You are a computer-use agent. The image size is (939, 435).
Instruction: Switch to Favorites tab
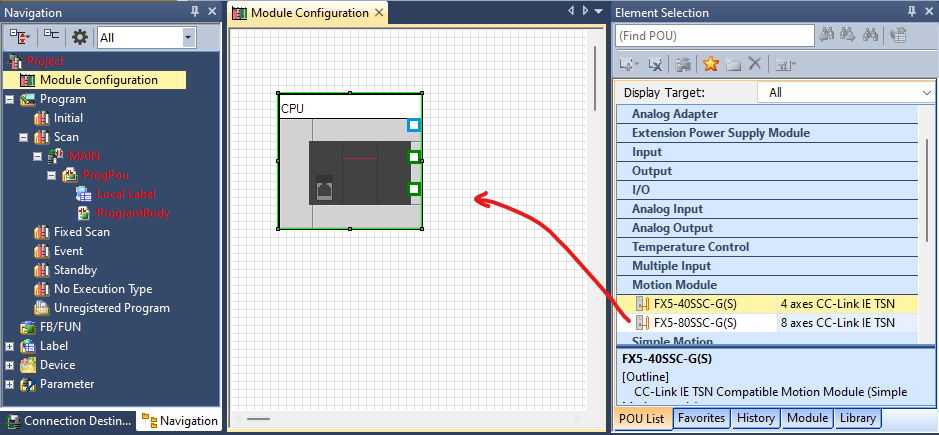pyautogui.click(x=701, y=418)
